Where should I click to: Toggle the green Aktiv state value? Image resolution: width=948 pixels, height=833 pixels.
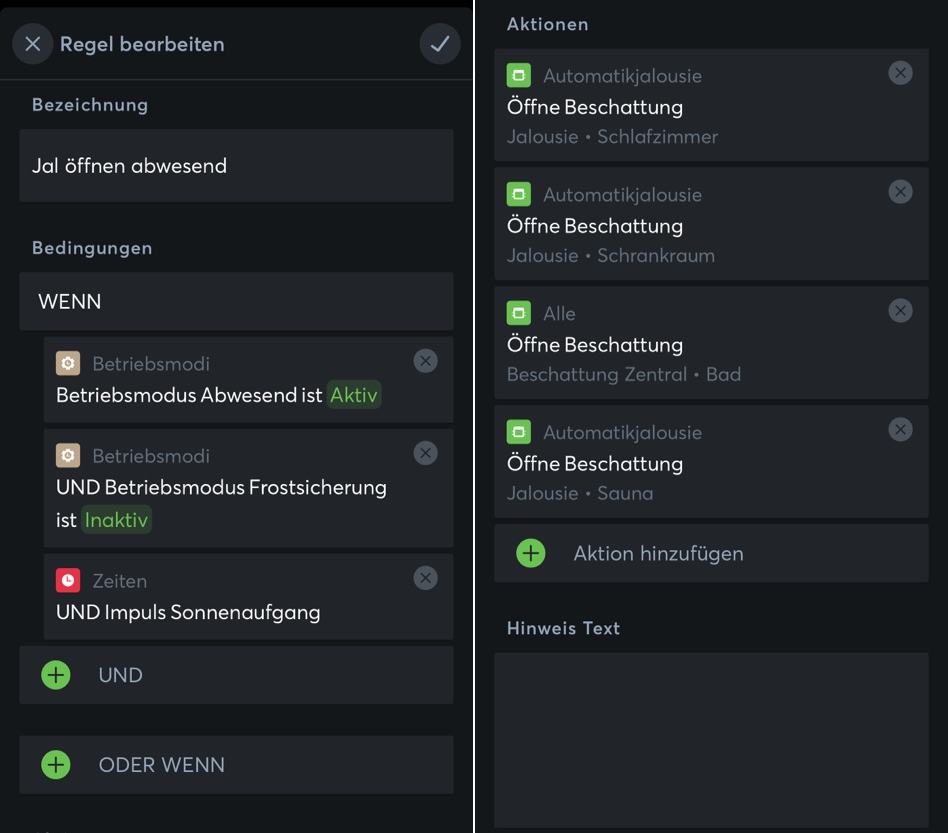(x=354, y=395)
